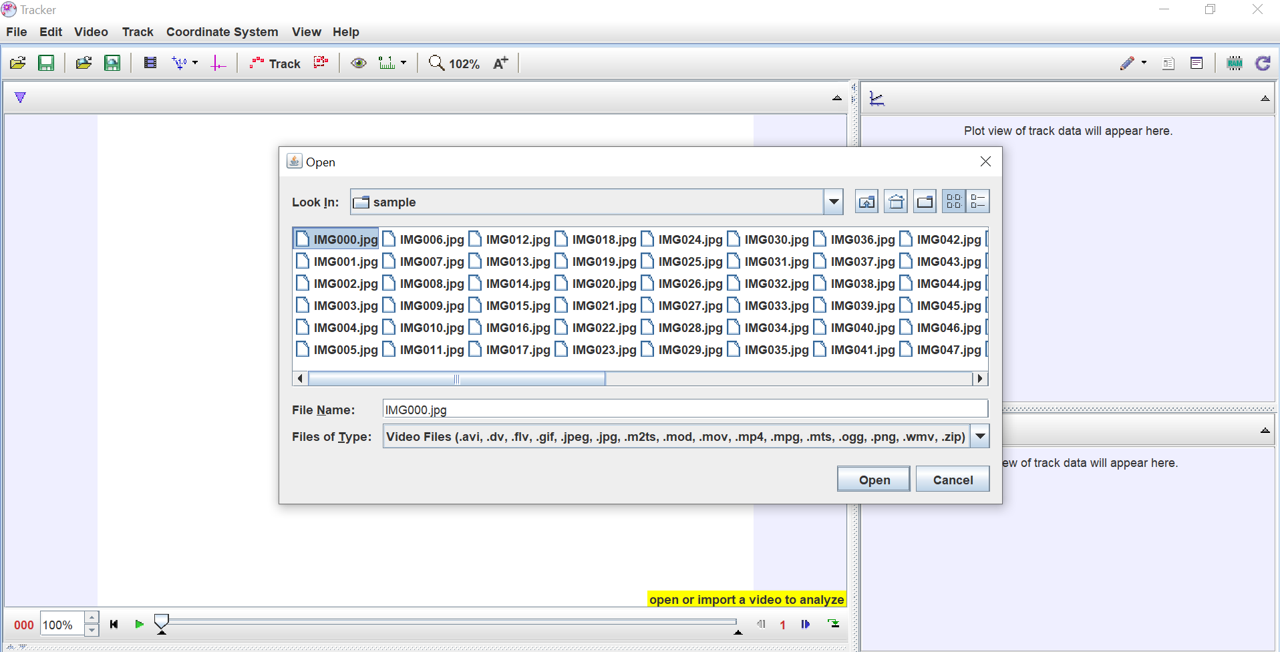Screen dimensions: 1280x652
Task: Click the Cancel button in dialog
Action: tap(953, 480)
